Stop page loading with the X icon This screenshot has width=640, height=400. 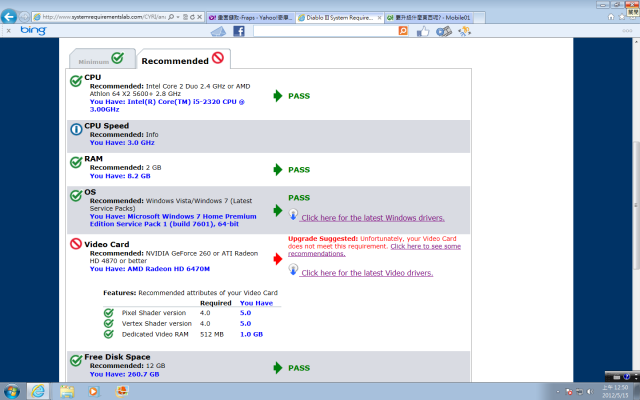click(x=200, y=17)
